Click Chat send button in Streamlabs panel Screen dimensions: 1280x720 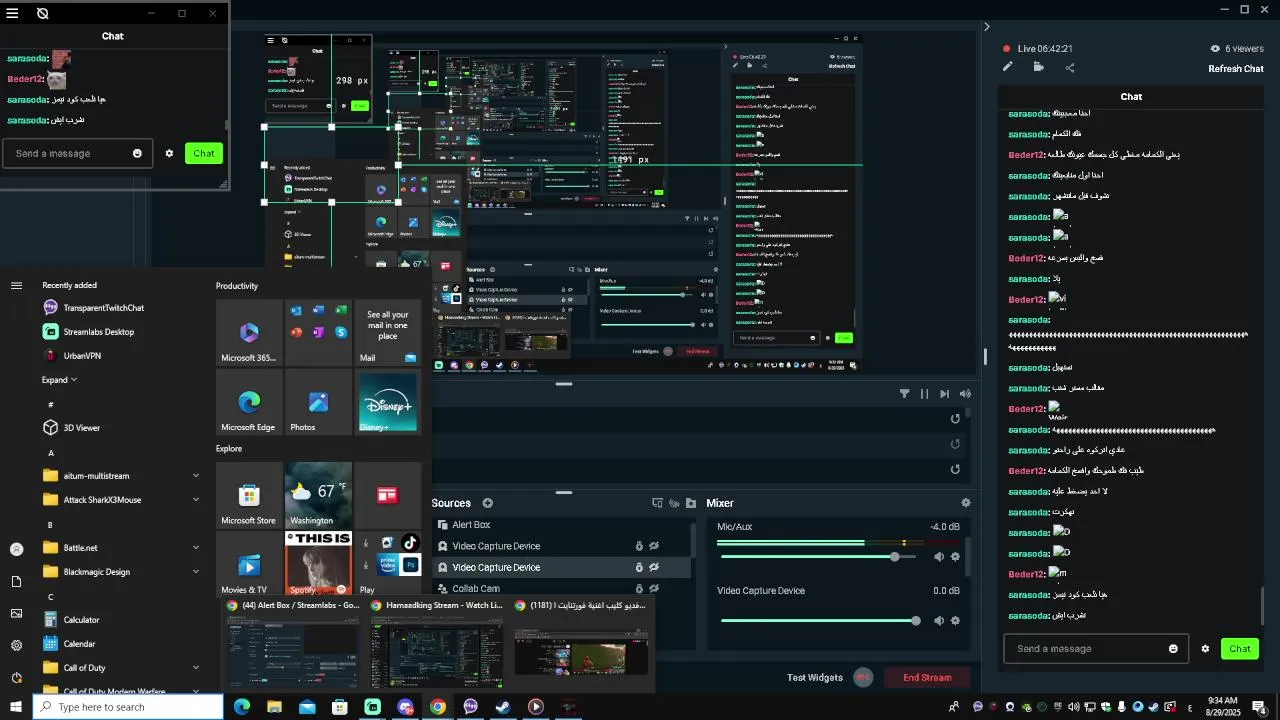[x=1240, y=648]
